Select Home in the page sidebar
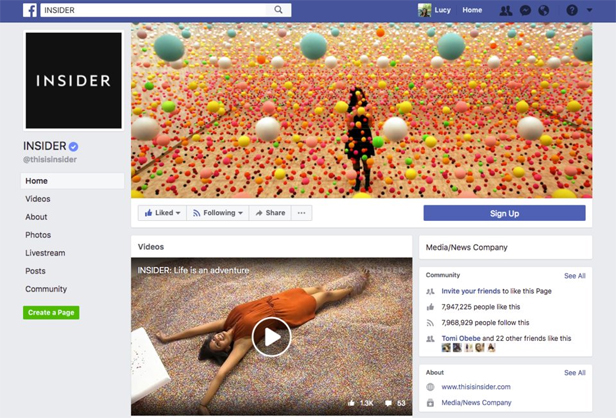Screen dimensions: 616x418 [x=72, y=181]
